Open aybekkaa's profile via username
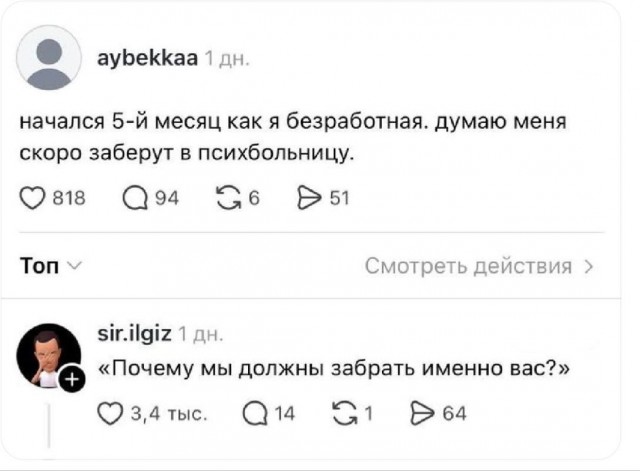The width and height of the screenshot is (640, 471). point(146,58)
